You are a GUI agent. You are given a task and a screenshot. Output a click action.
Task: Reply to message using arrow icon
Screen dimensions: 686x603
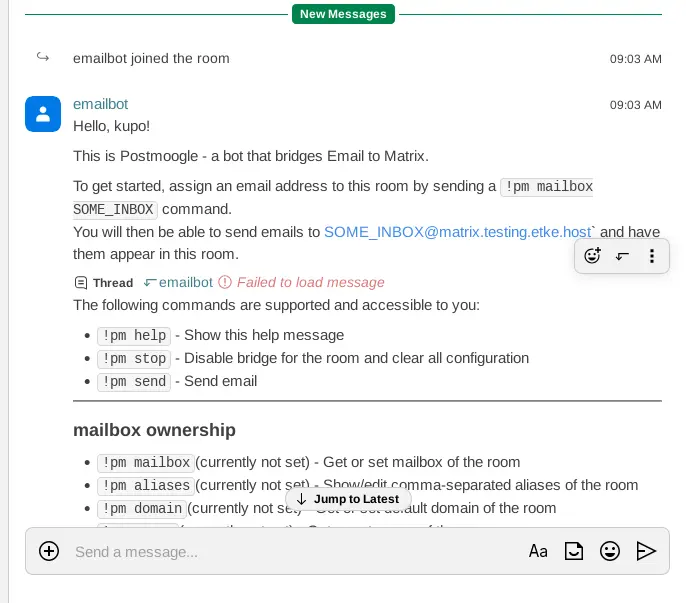click(622, 256)
